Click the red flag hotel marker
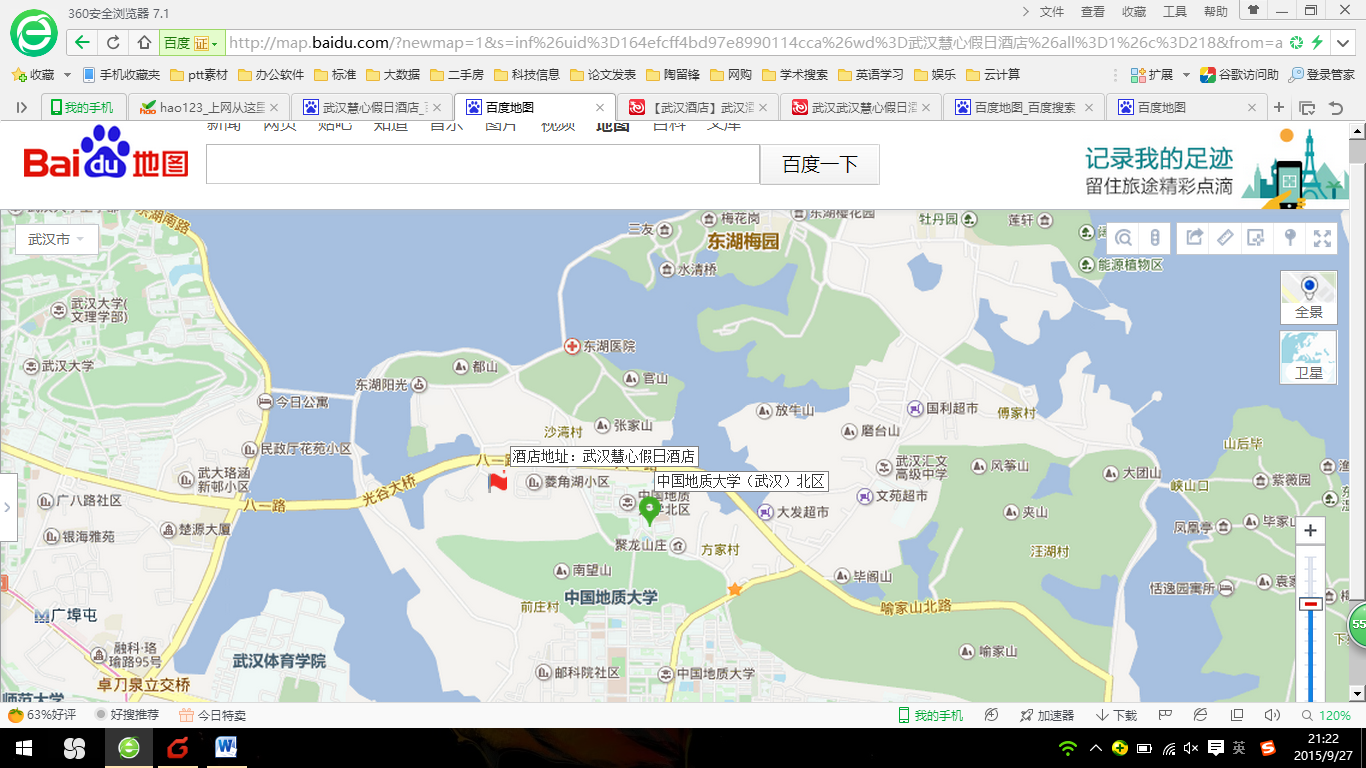Screen dimensions: 1366x768 click(x=497, y=483)
